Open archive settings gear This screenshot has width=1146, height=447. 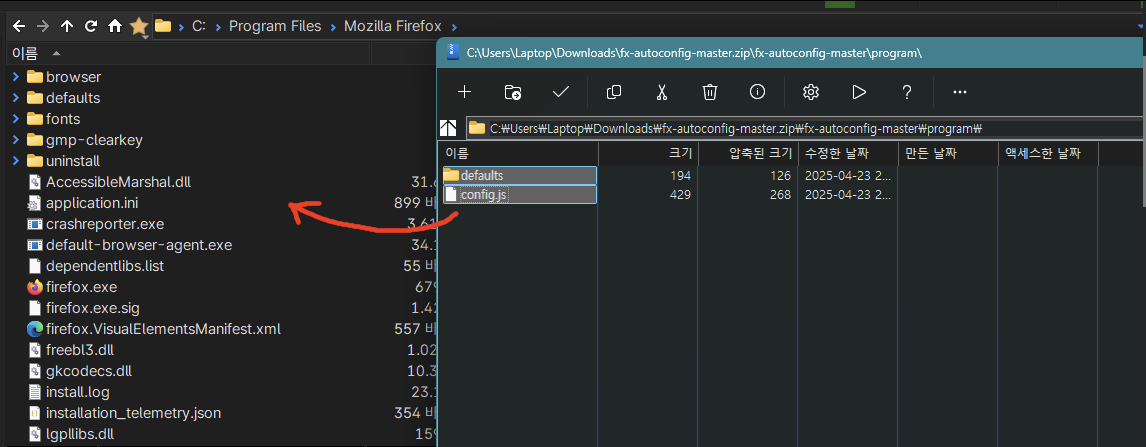tap(810, 91)
